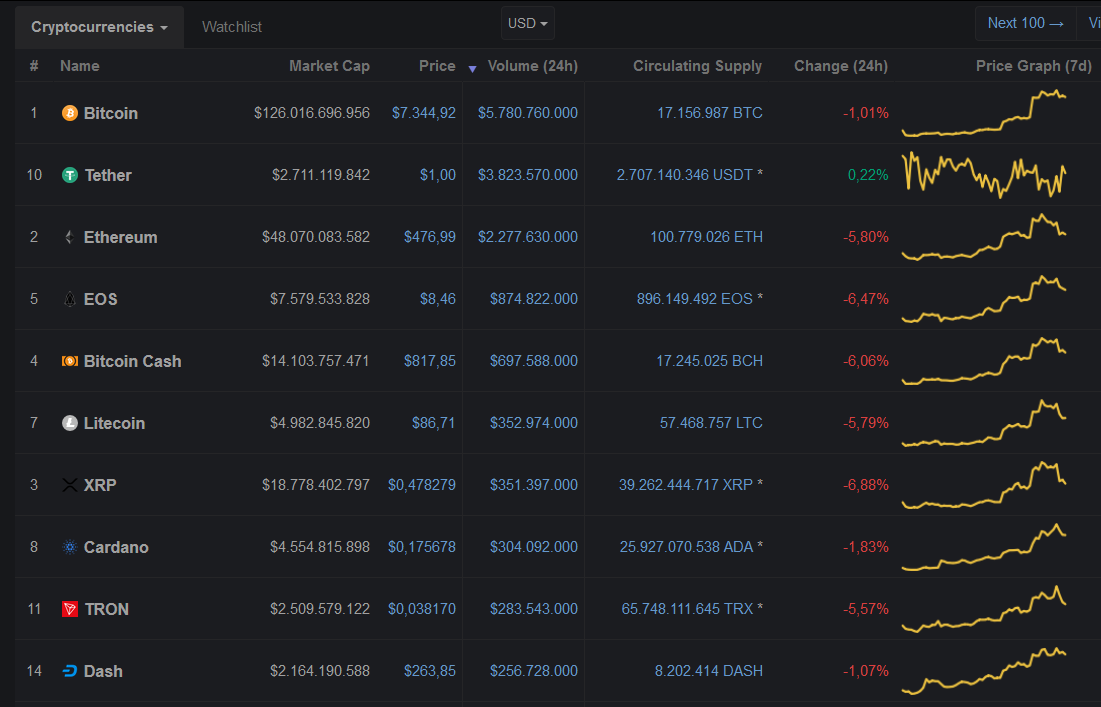The image size is (1101, 707).
Task: Click the Cardano logo icon
Action: pyautogui.click(x=70, y=547)
